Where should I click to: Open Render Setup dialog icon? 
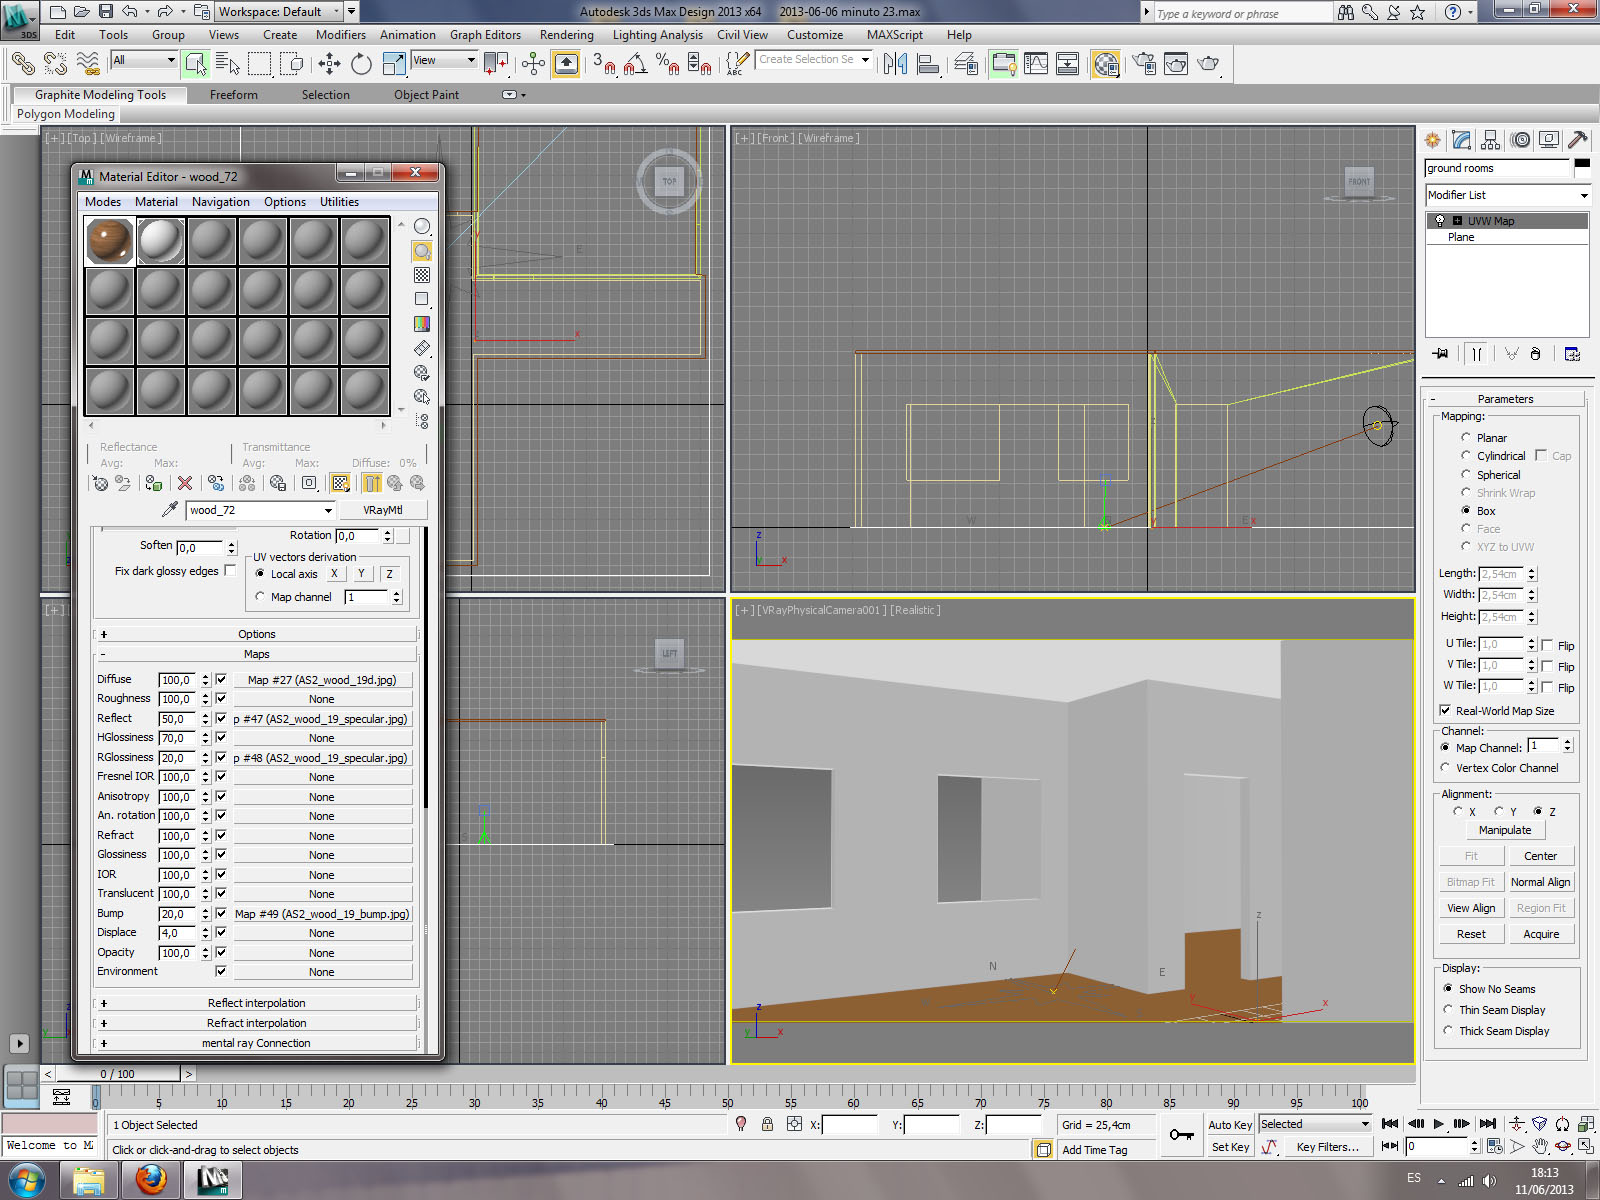tap(1144, 64)
